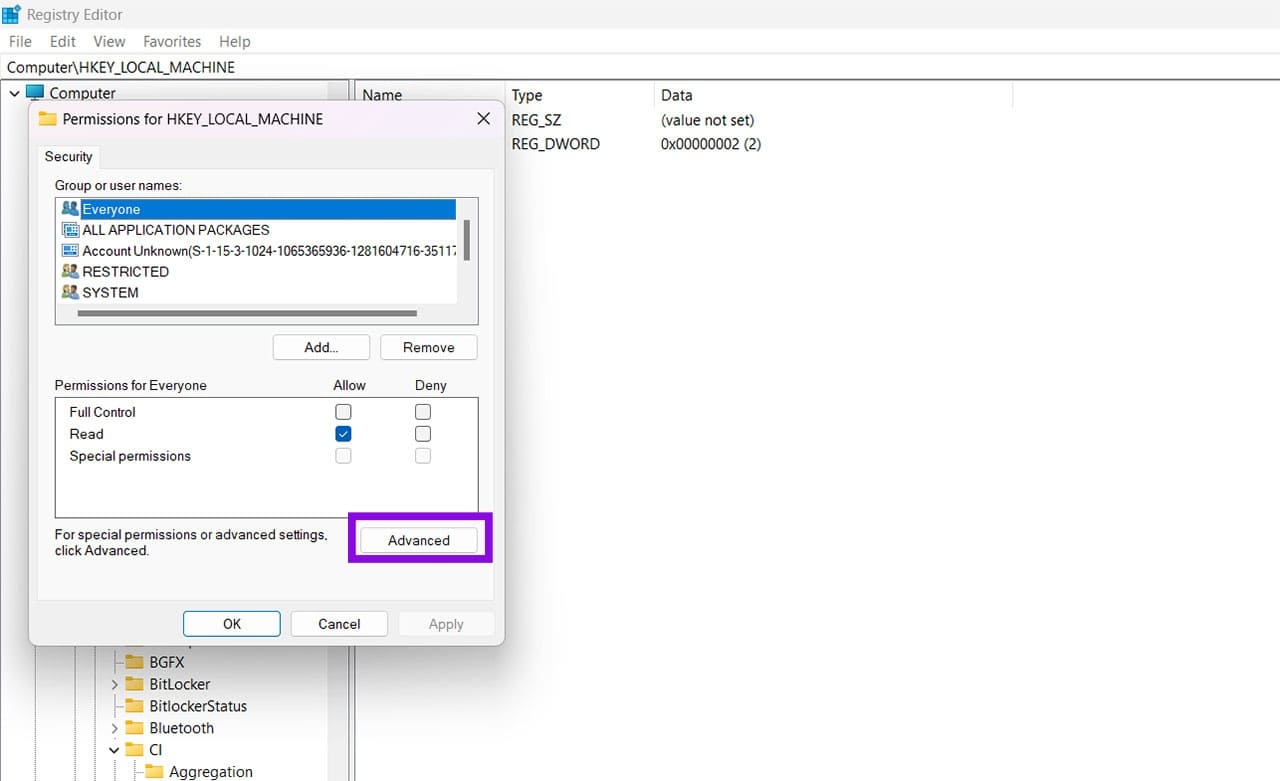Confirm the dialog with OK
The width and height of the screenshot is (1280, 781).
[232, 624]
